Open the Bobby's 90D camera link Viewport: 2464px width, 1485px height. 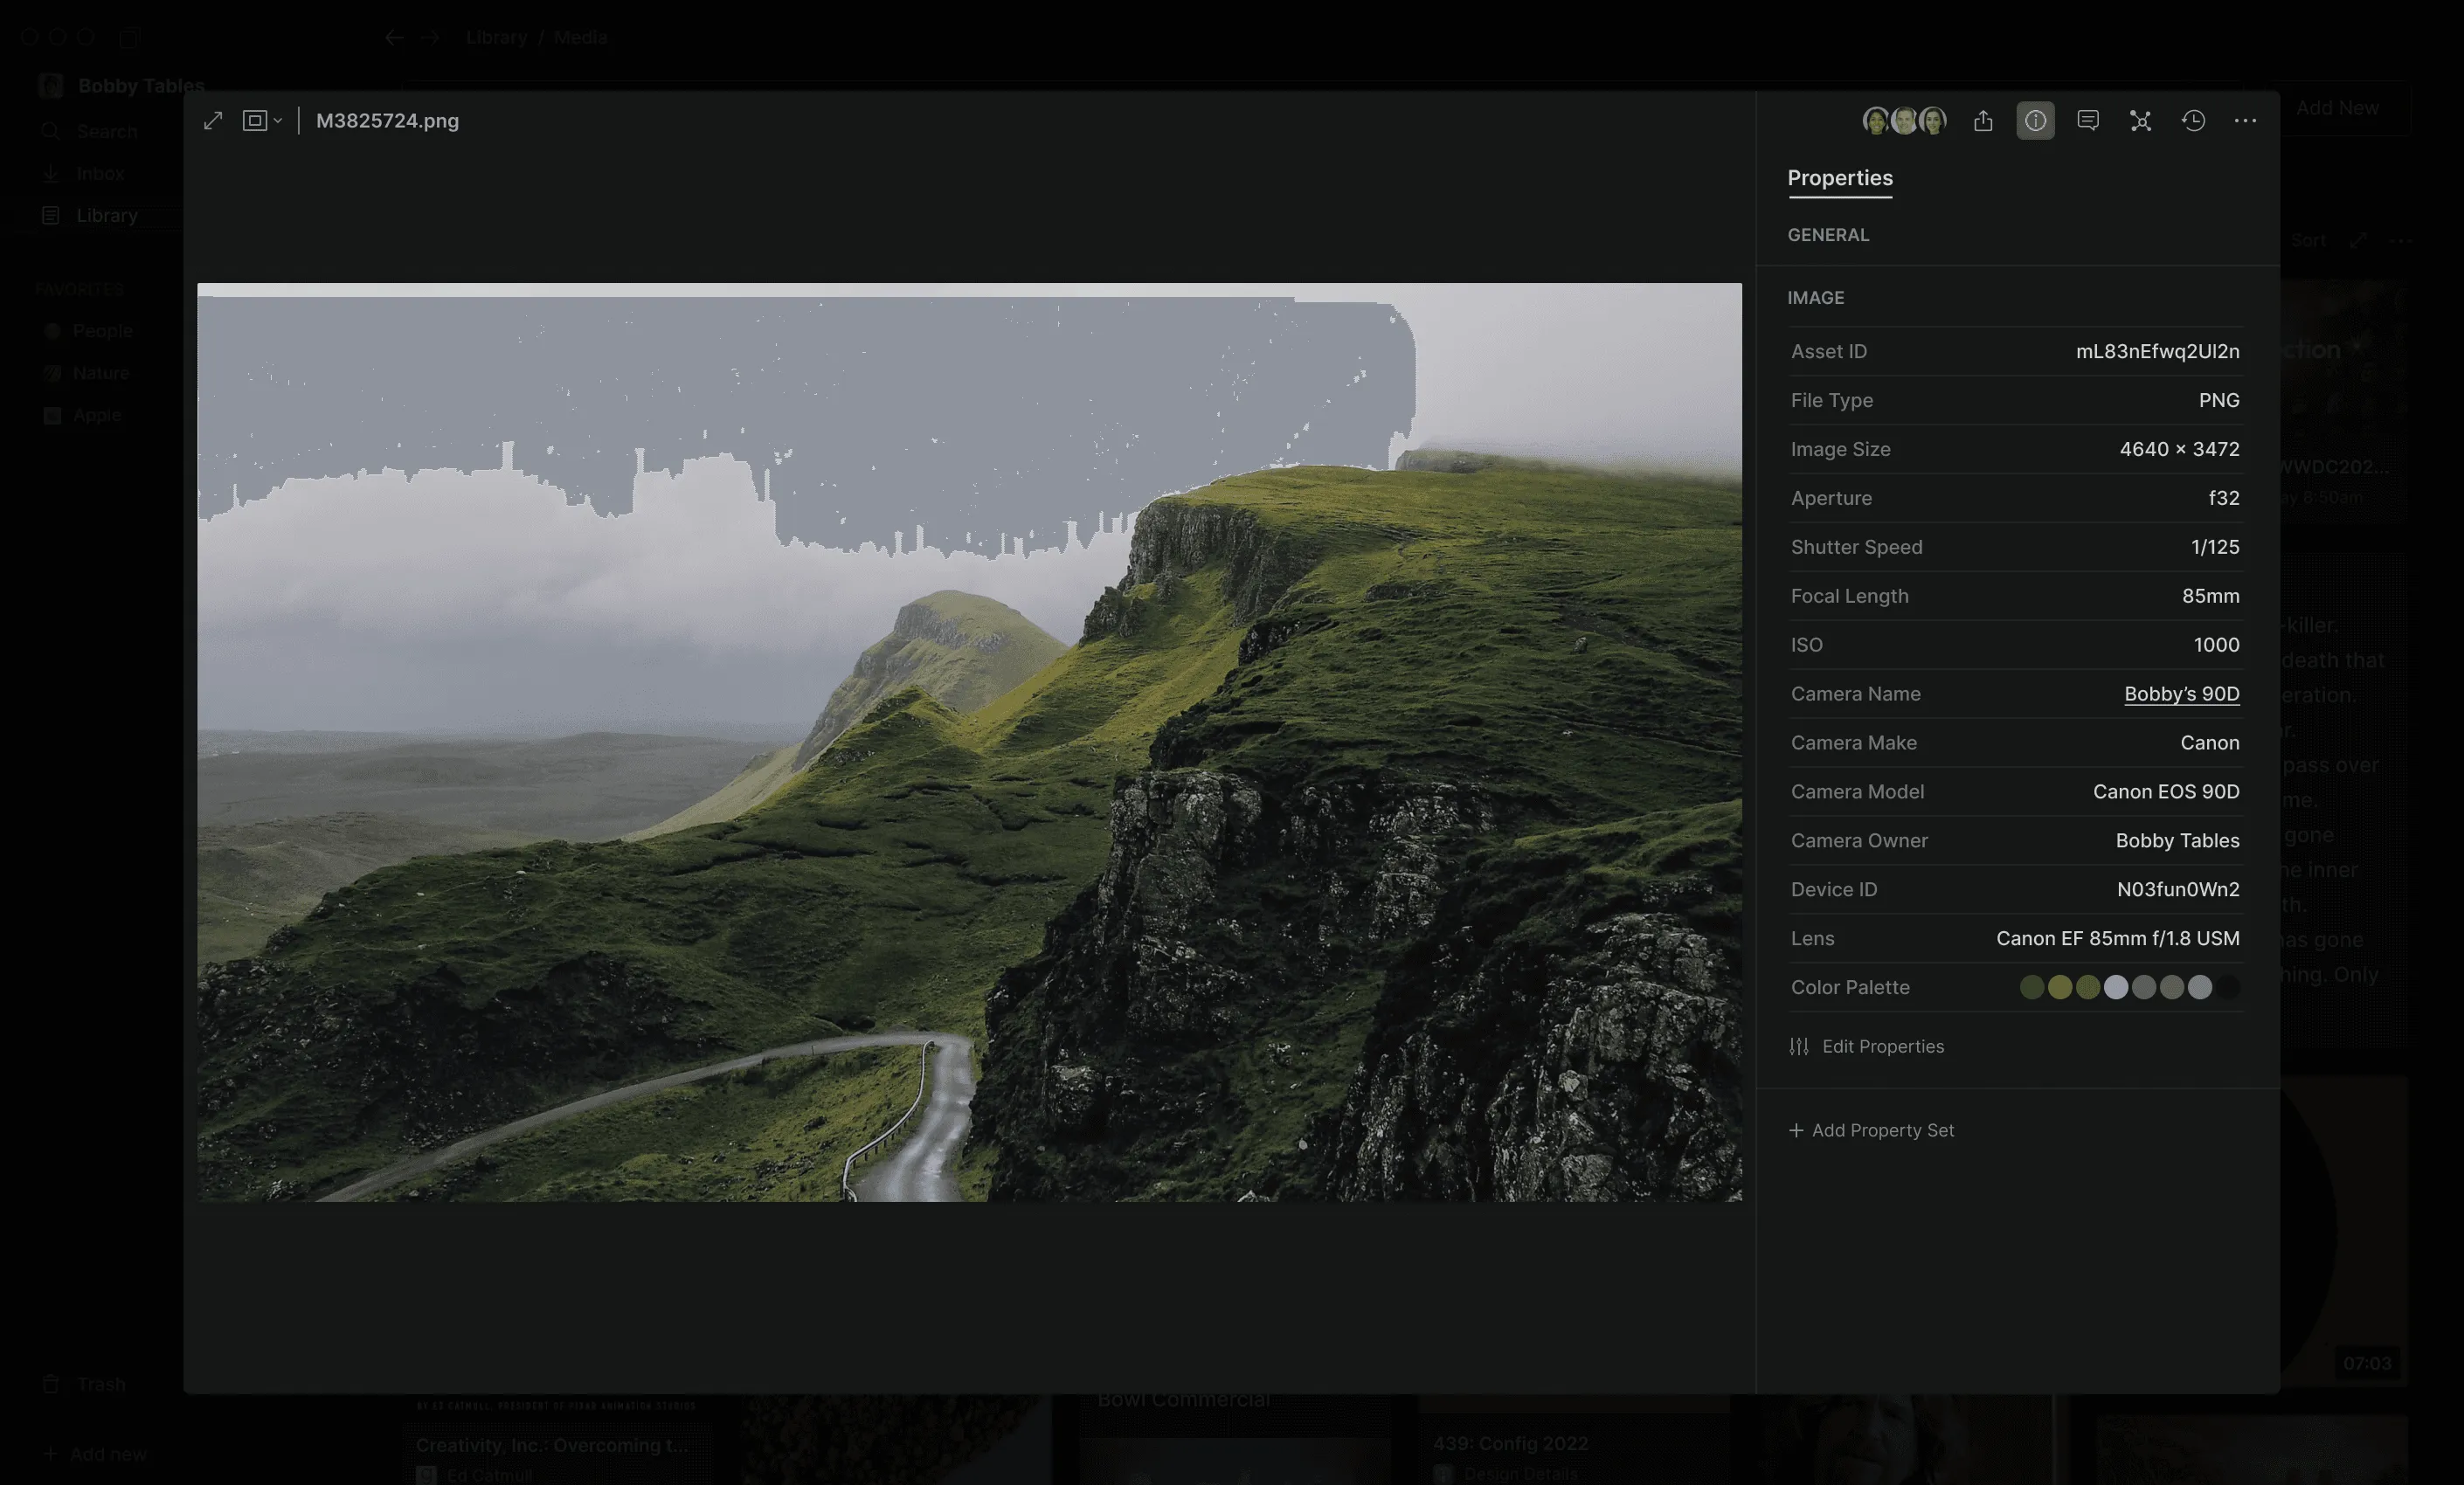[x=2181, y=694]
